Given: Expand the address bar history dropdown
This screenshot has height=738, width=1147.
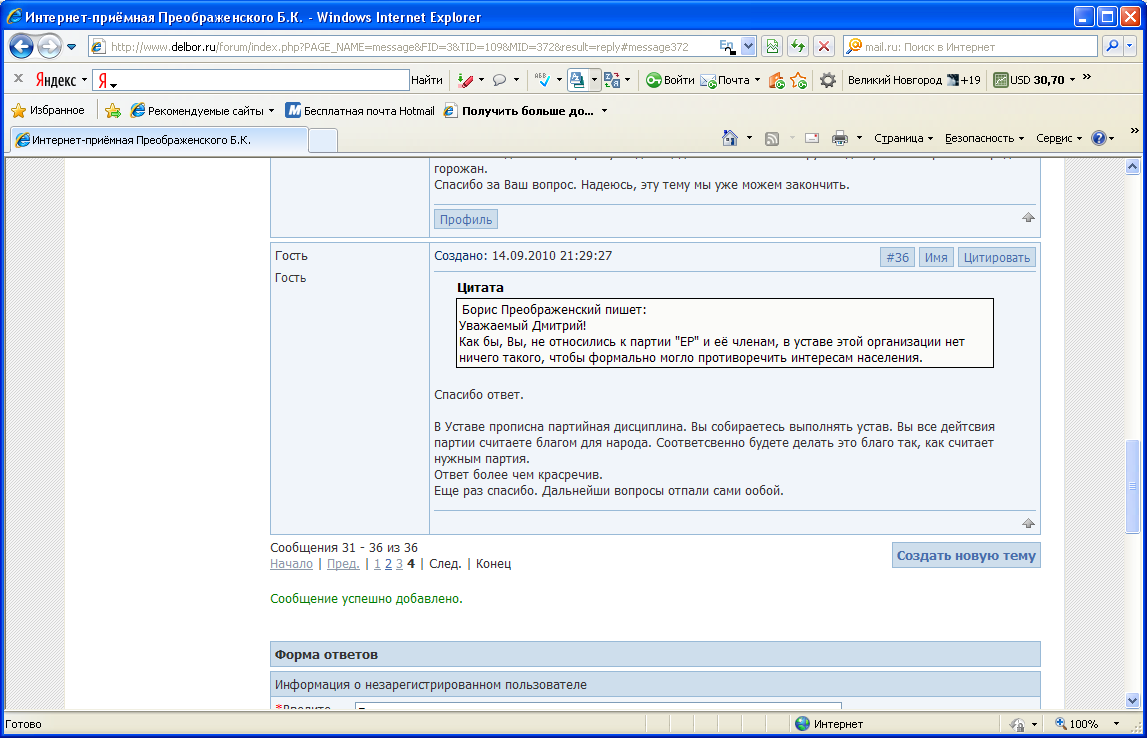Looking at the screenshot, I should pos(748,47).
